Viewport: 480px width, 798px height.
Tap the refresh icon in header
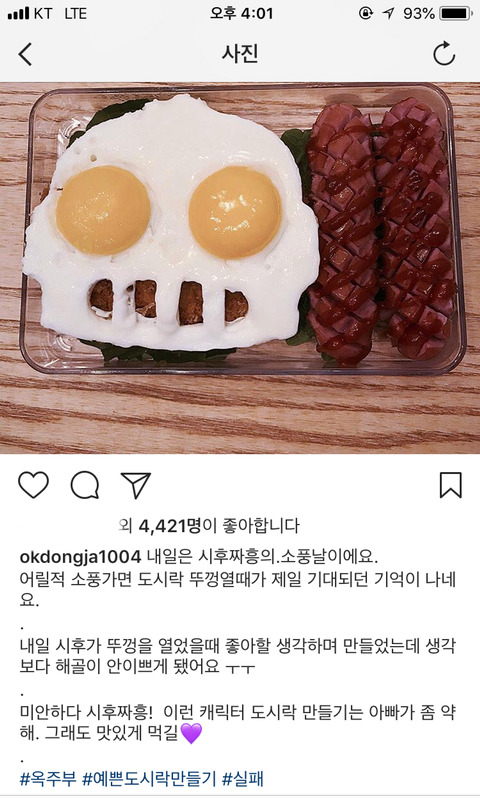[x=443, y=53]
